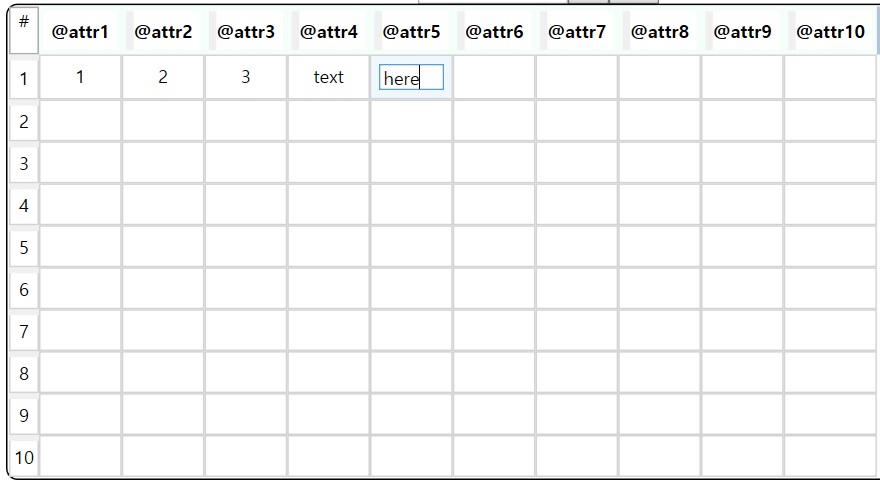Select row 8 header

(x=24, y=373)
